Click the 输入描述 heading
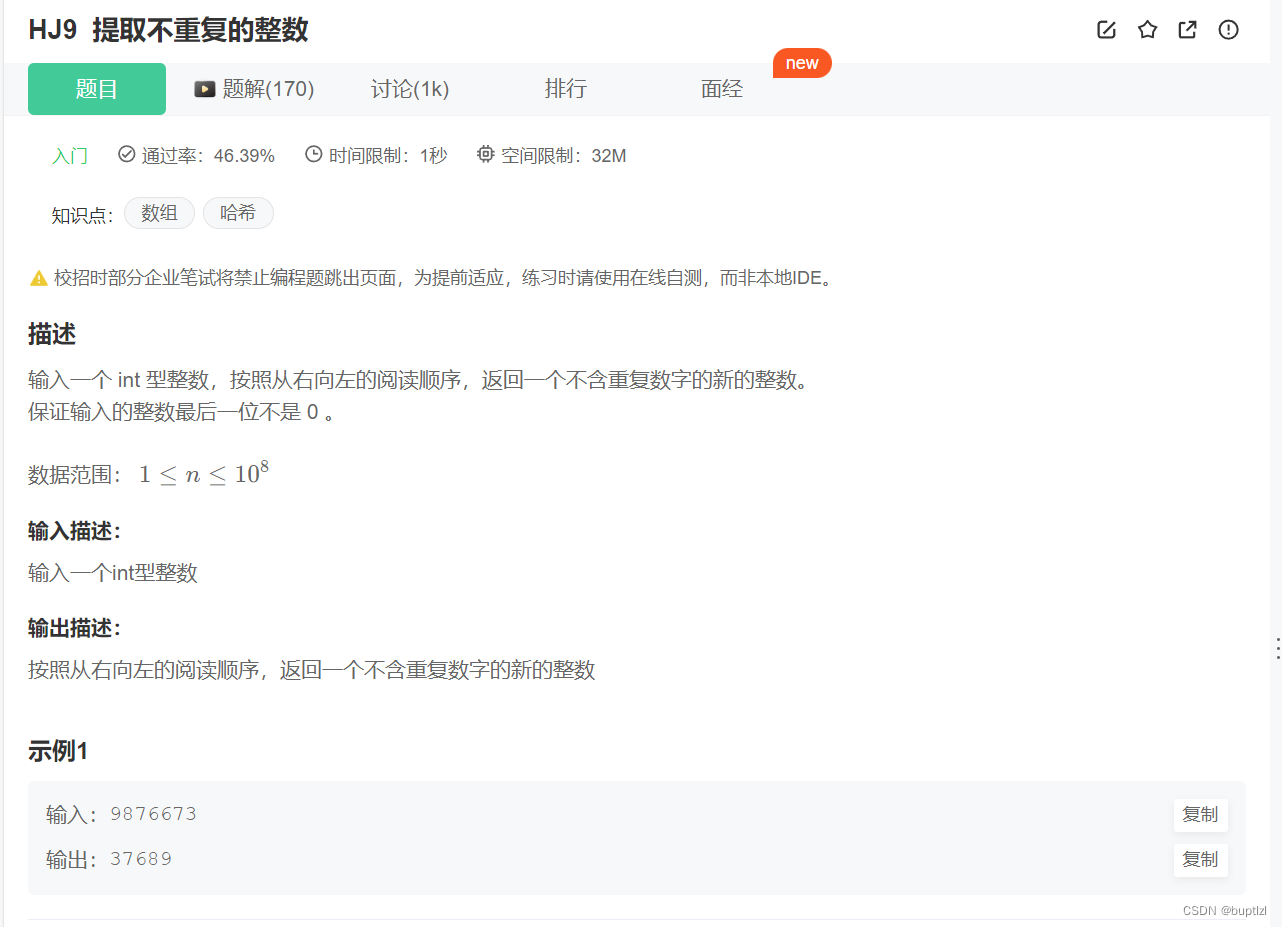 point(75,531)
